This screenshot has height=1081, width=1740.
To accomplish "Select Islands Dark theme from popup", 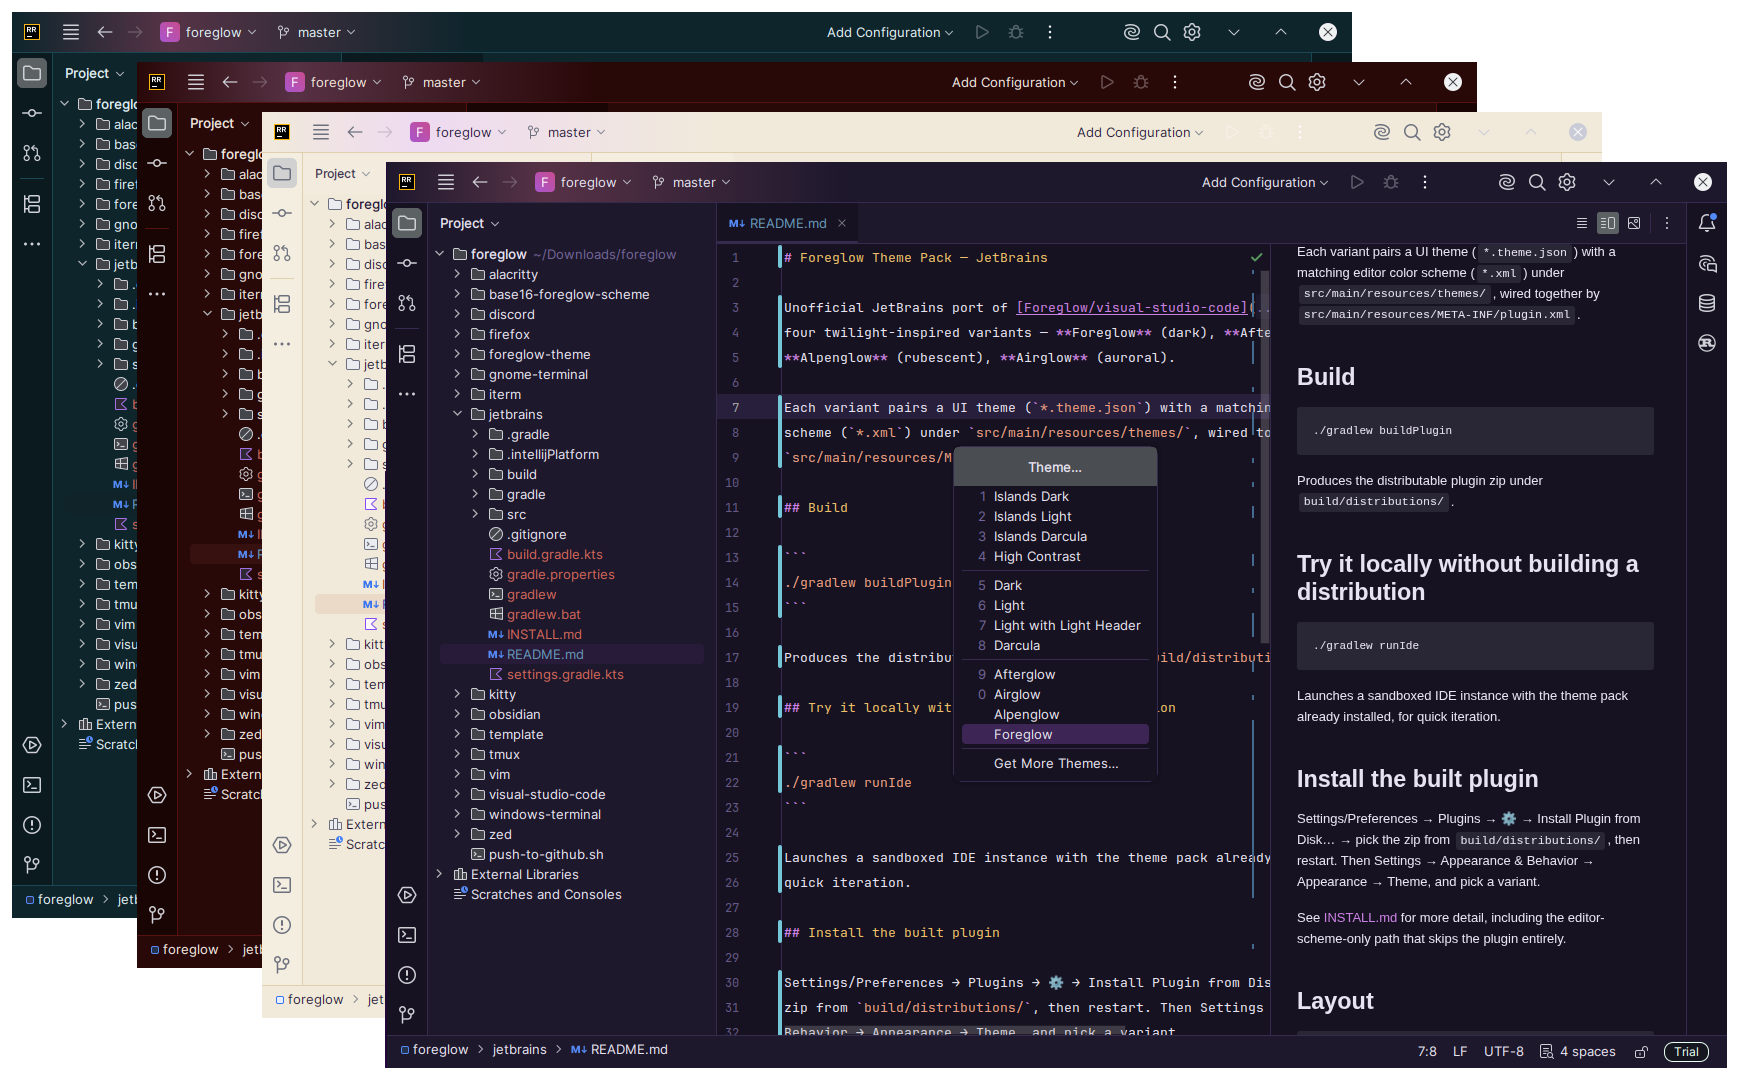I will coord(1055,496).
